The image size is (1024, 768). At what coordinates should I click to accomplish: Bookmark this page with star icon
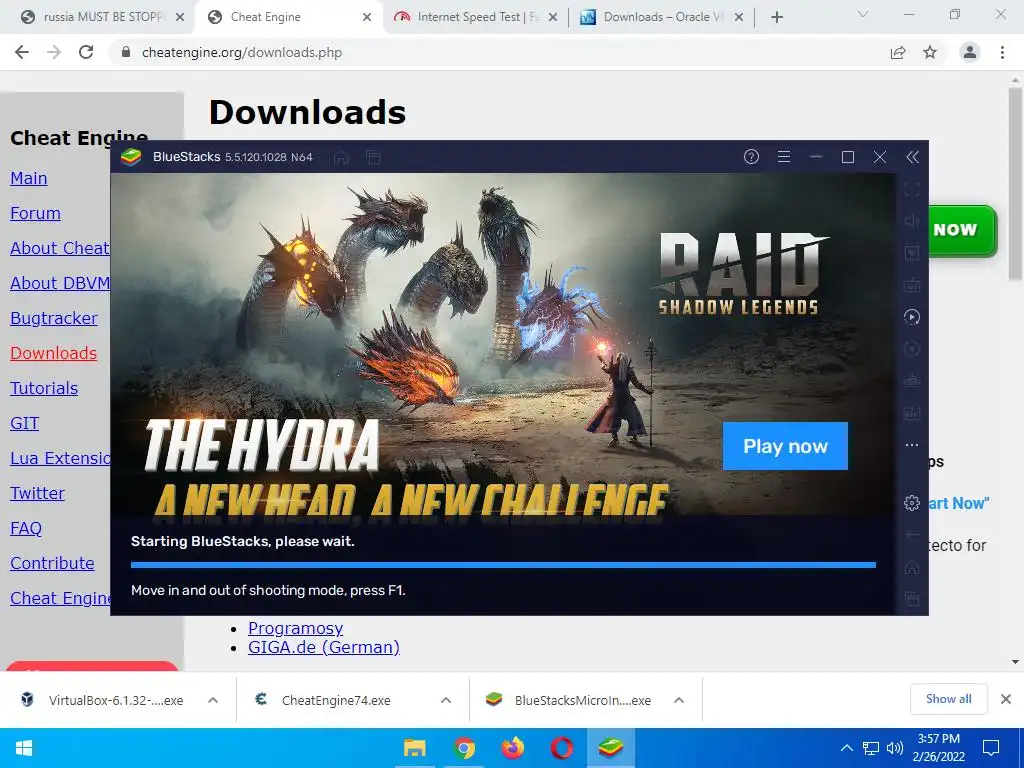(x=930, y=52)
